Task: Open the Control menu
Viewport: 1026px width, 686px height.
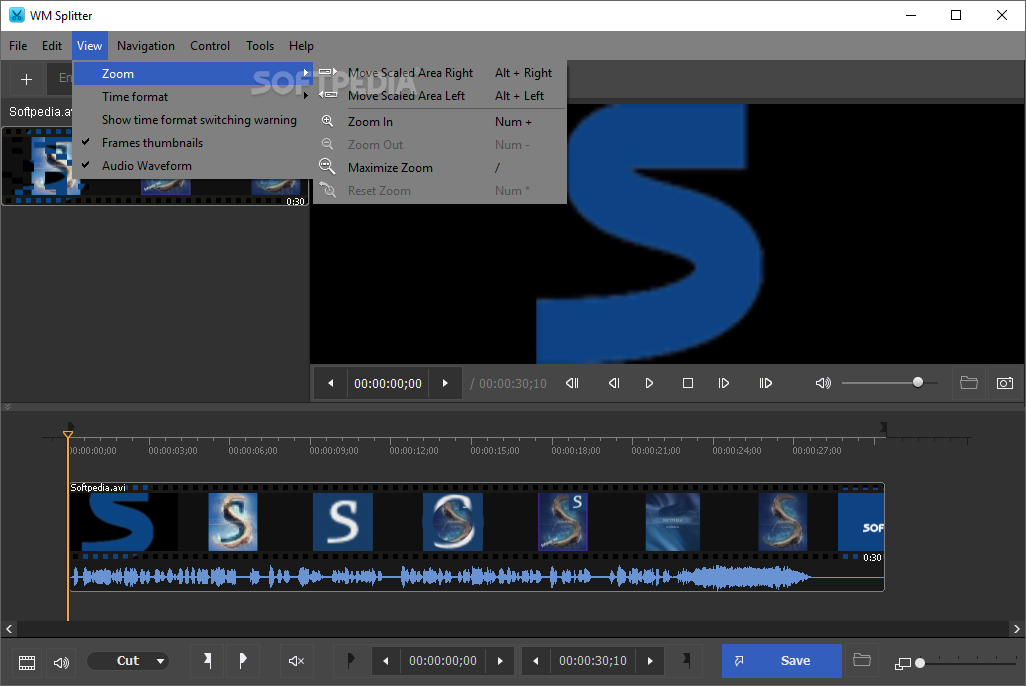Action: pyautogui.click(x=210, y=46)
